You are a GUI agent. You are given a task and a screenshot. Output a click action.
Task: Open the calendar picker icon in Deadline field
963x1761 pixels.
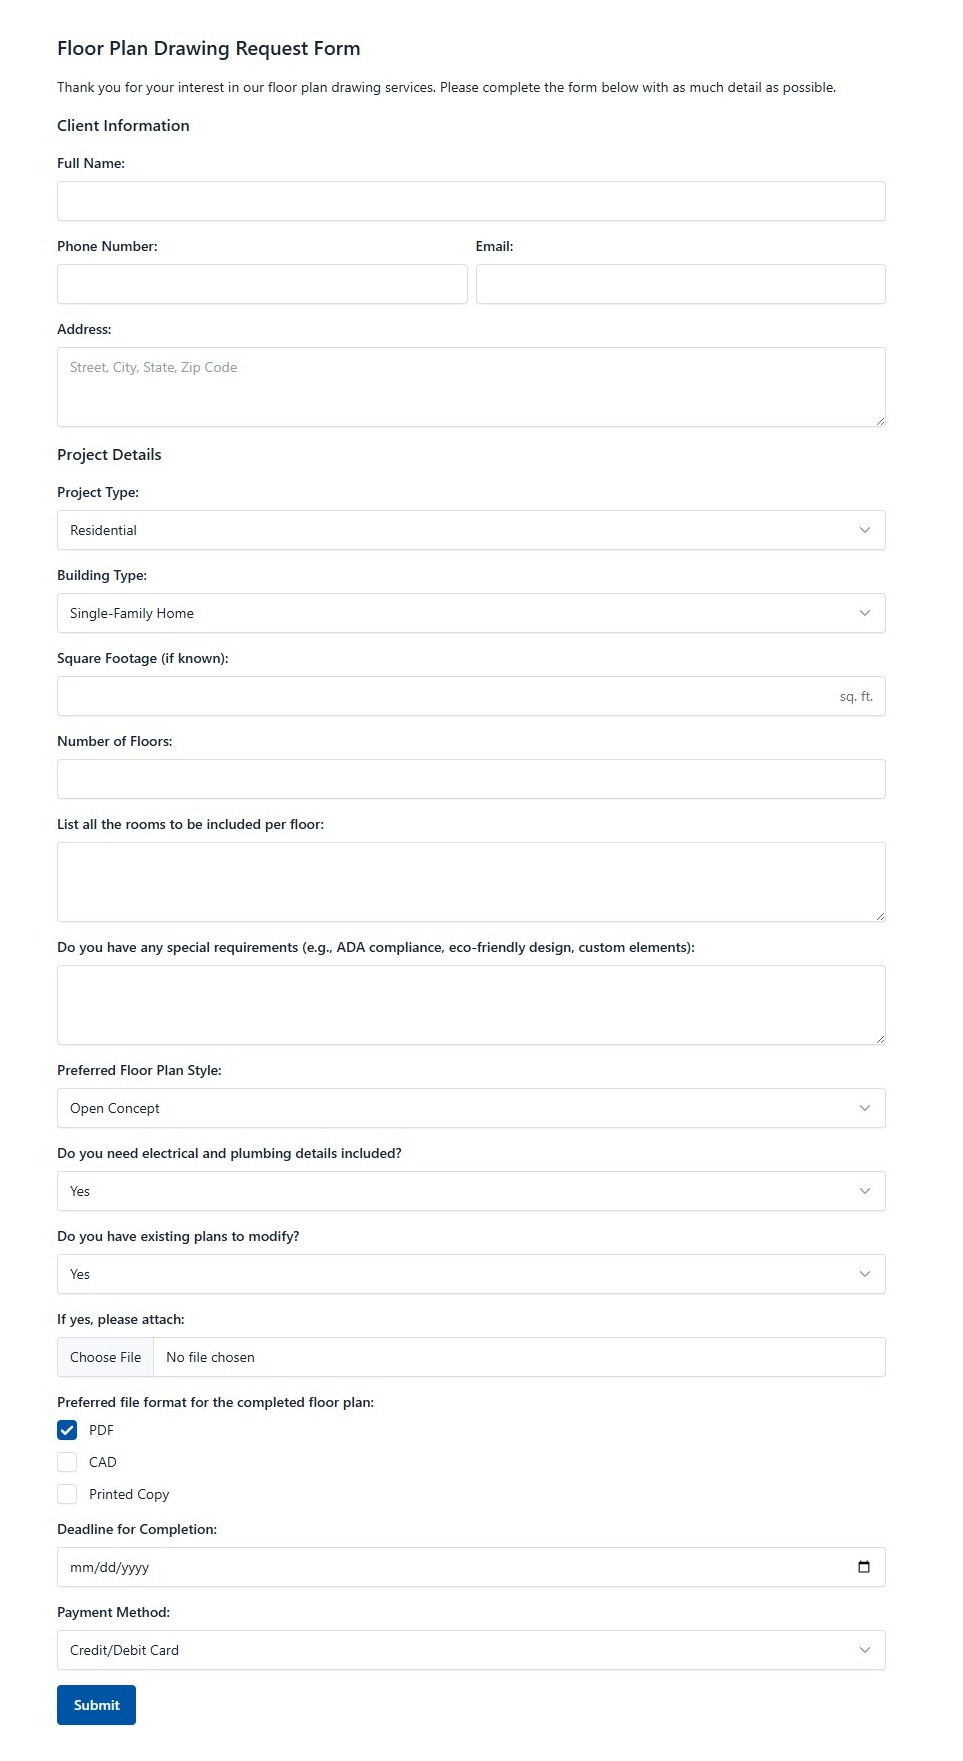point(864,1567)
